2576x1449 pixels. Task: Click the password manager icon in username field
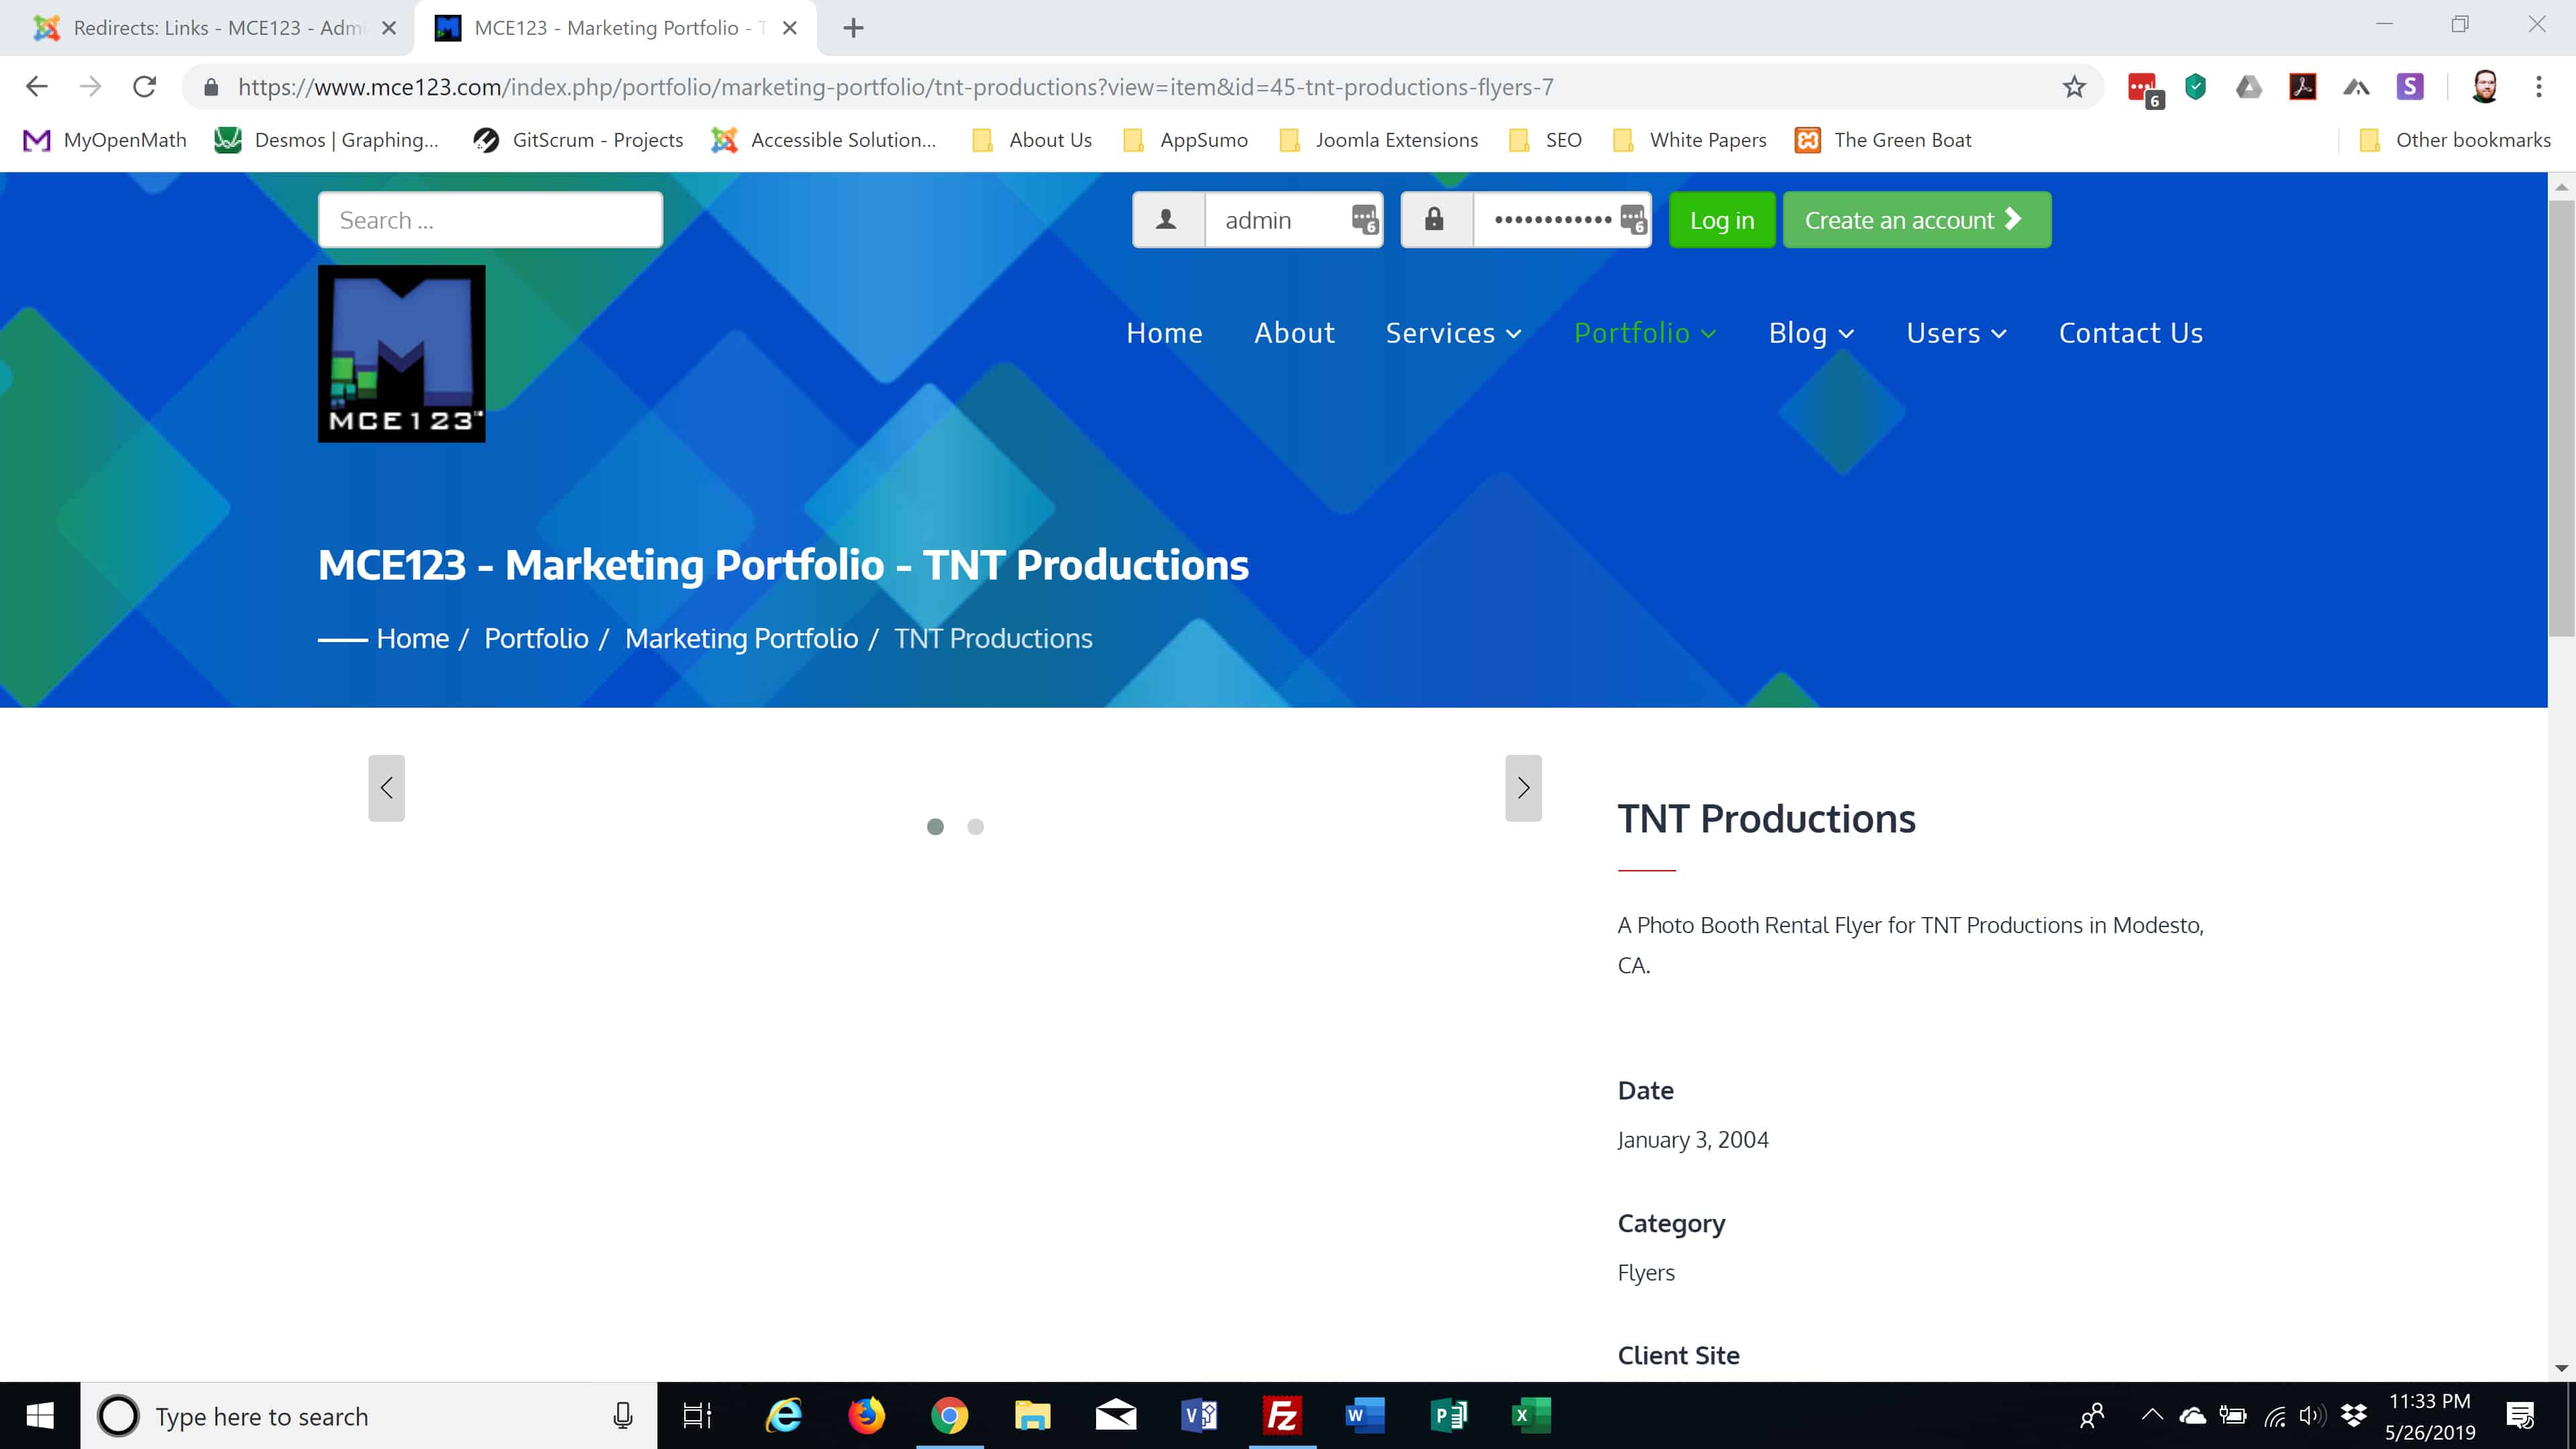[x=1365, y=219]
